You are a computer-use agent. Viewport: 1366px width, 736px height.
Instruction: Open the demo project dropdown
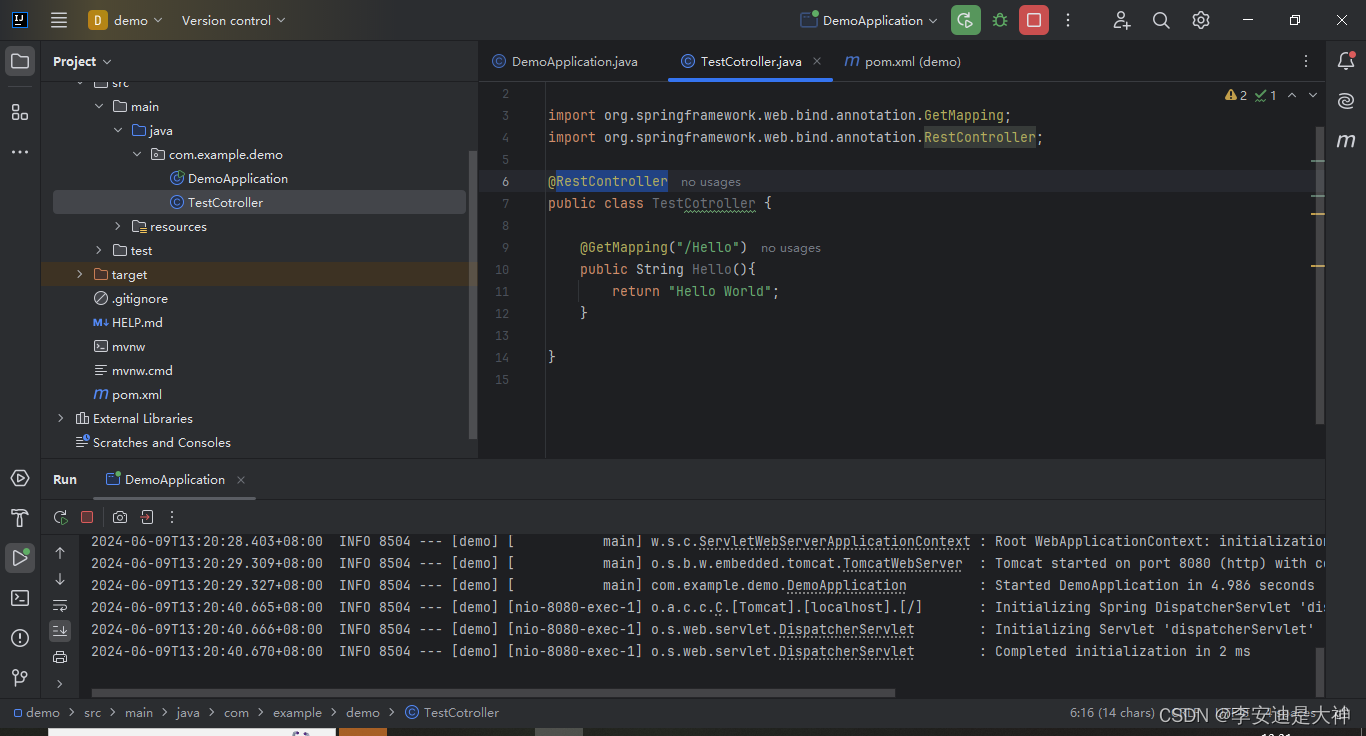click(126, 20)
